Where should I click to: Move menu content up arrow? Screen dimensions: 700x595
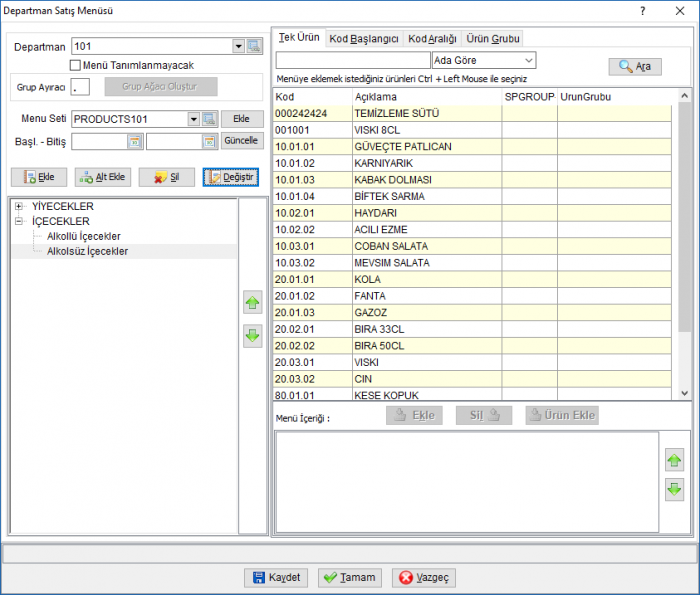(x=674, y=460)
